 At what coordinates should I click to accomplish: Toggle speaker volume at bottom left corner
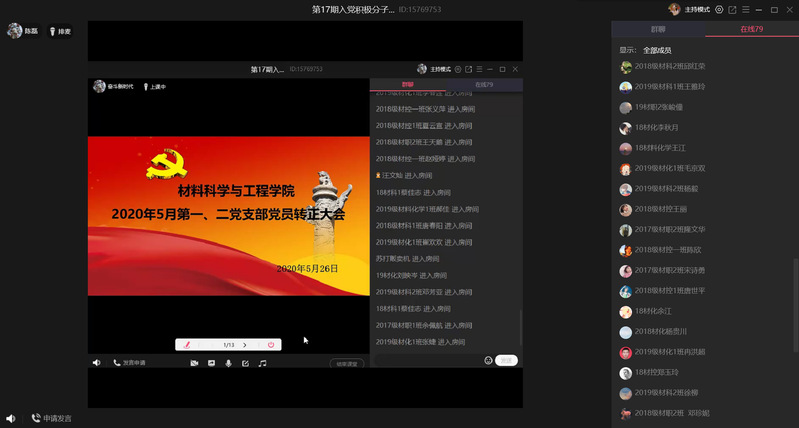tap(10, 418)
